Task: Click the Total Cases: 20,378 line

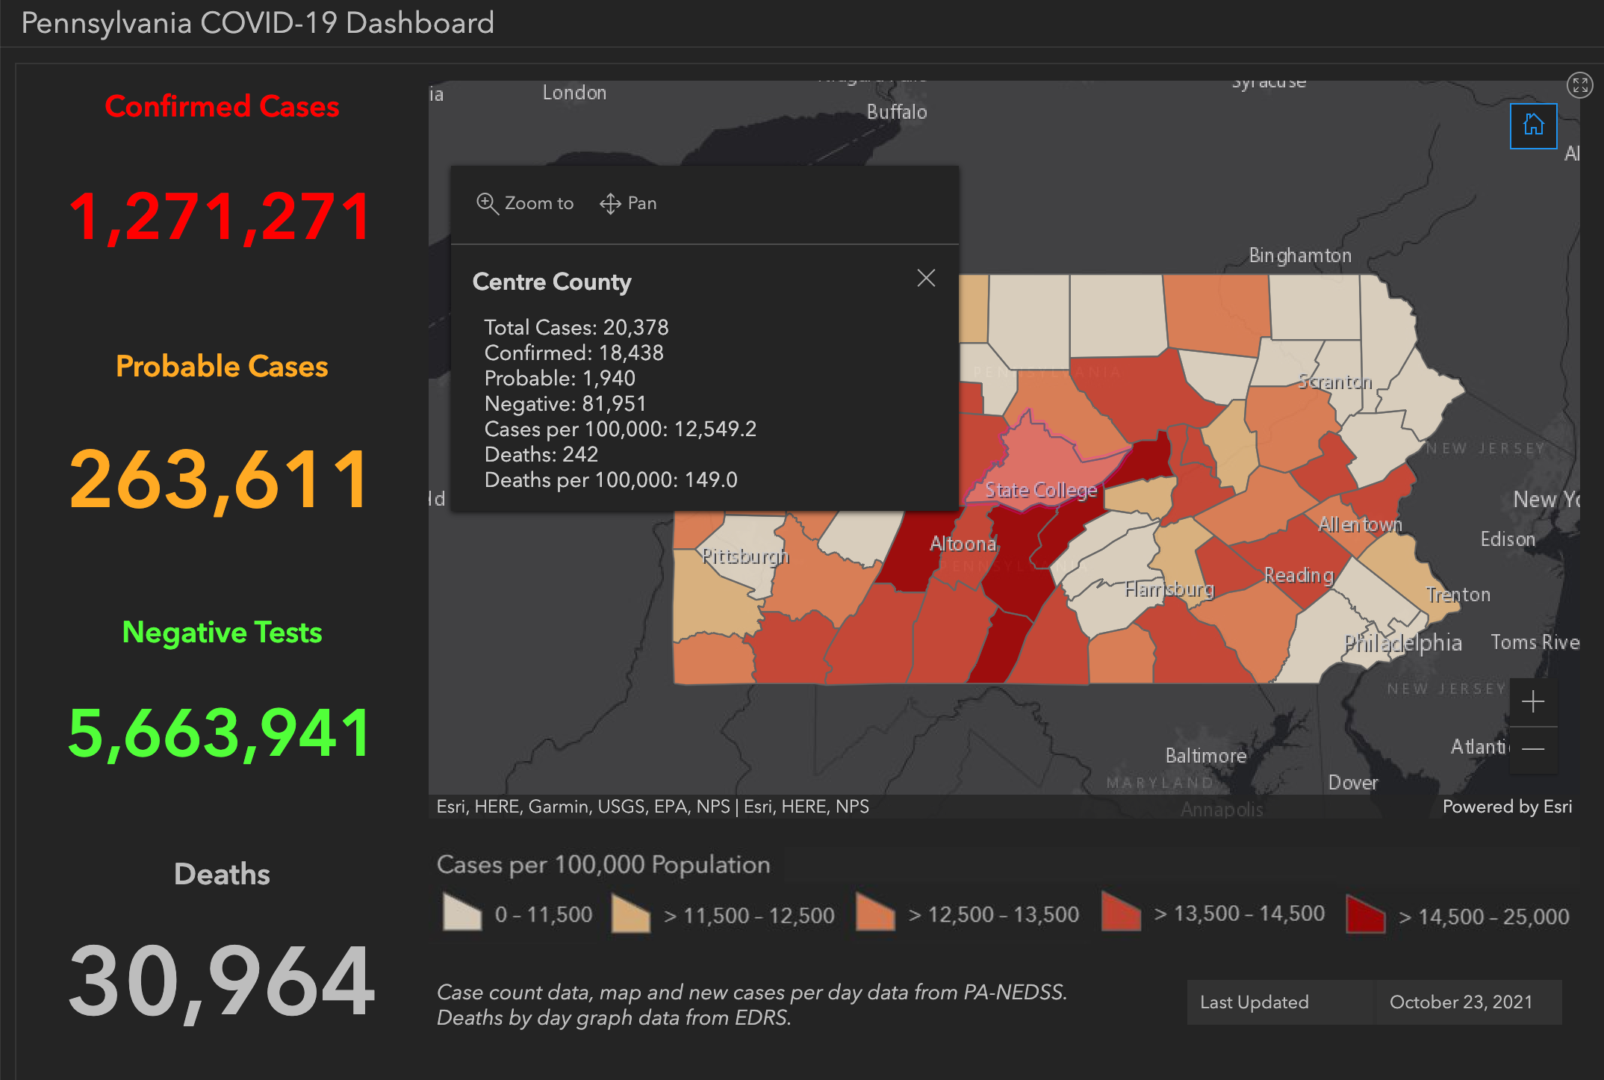Action: (576, 327)
